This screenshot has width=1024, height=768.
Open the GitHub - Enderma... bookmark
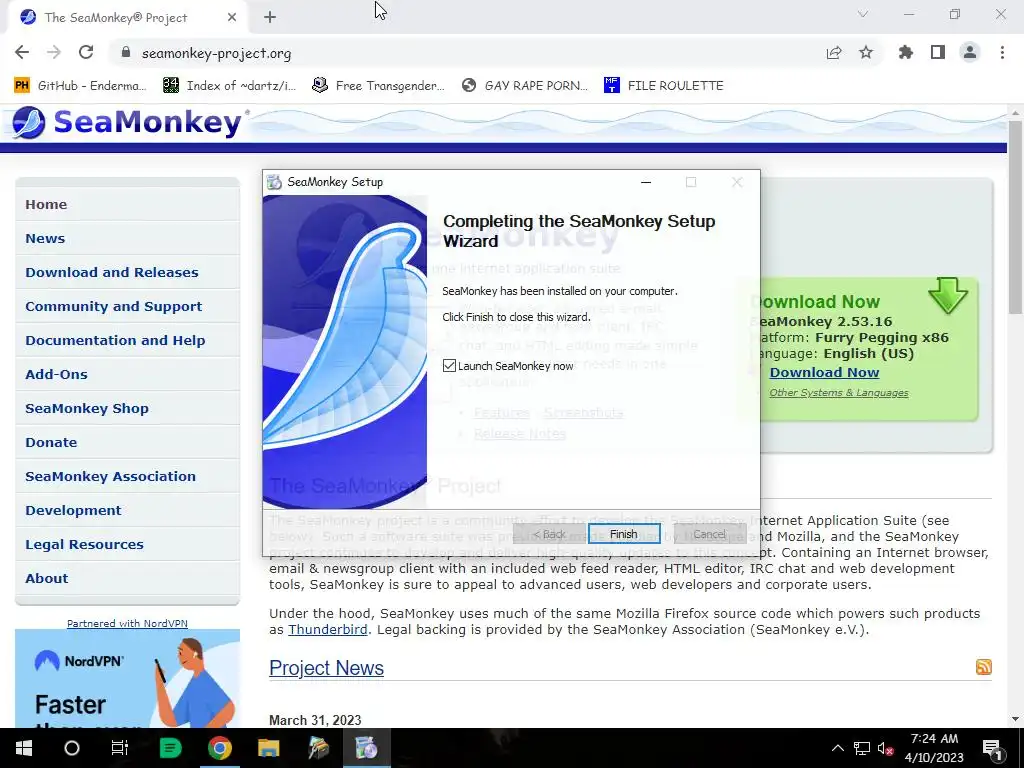(78, 86)
